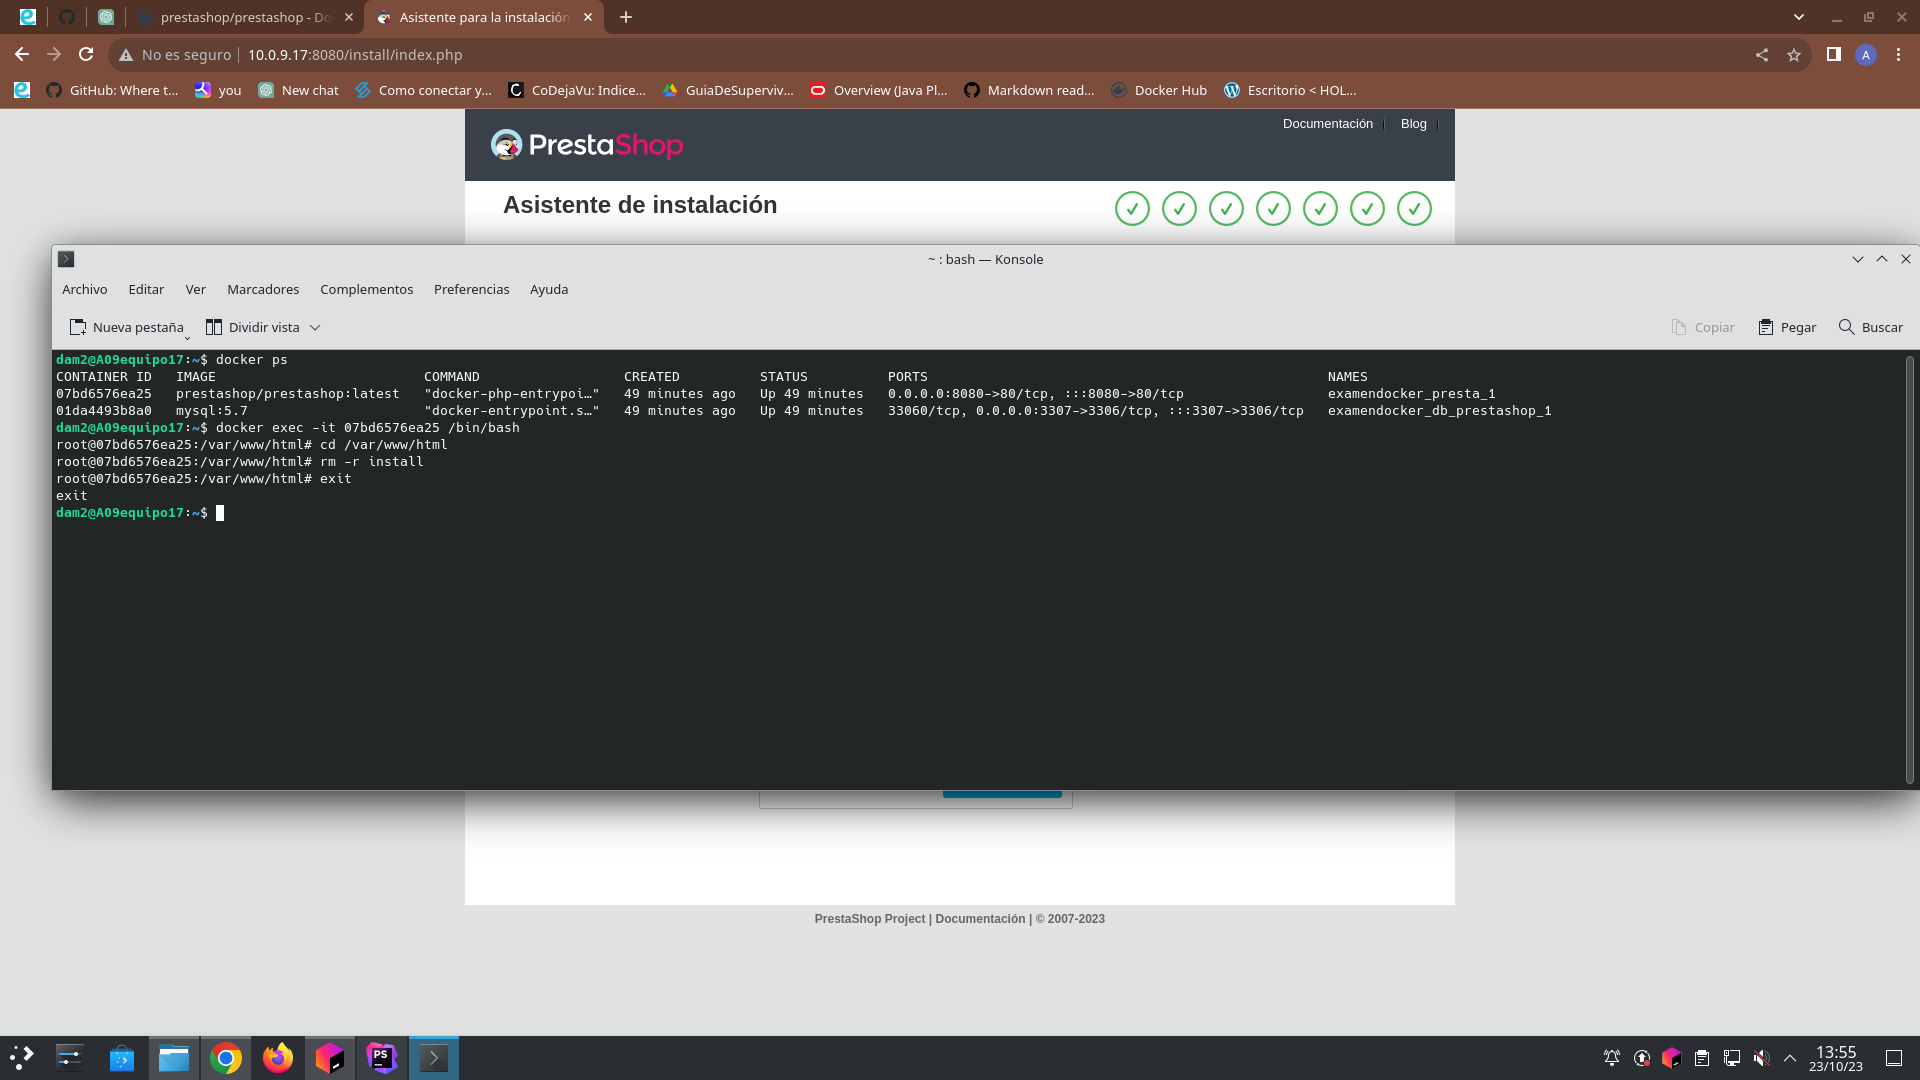Show hidden system tray icons

tap(1790, 1058)
